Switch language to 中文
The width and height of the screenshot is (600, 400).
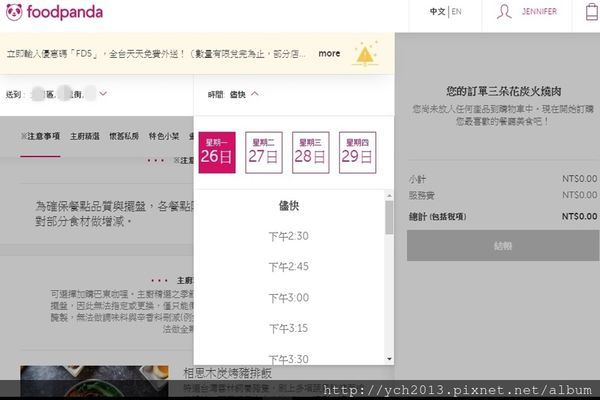(437, 12)
